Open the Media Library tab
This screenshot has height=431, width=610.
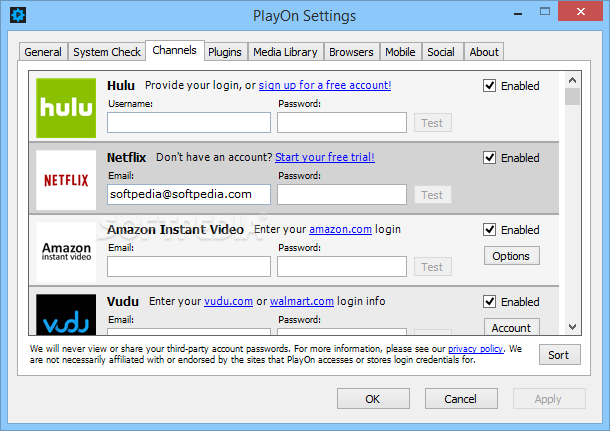click(285, 52)
